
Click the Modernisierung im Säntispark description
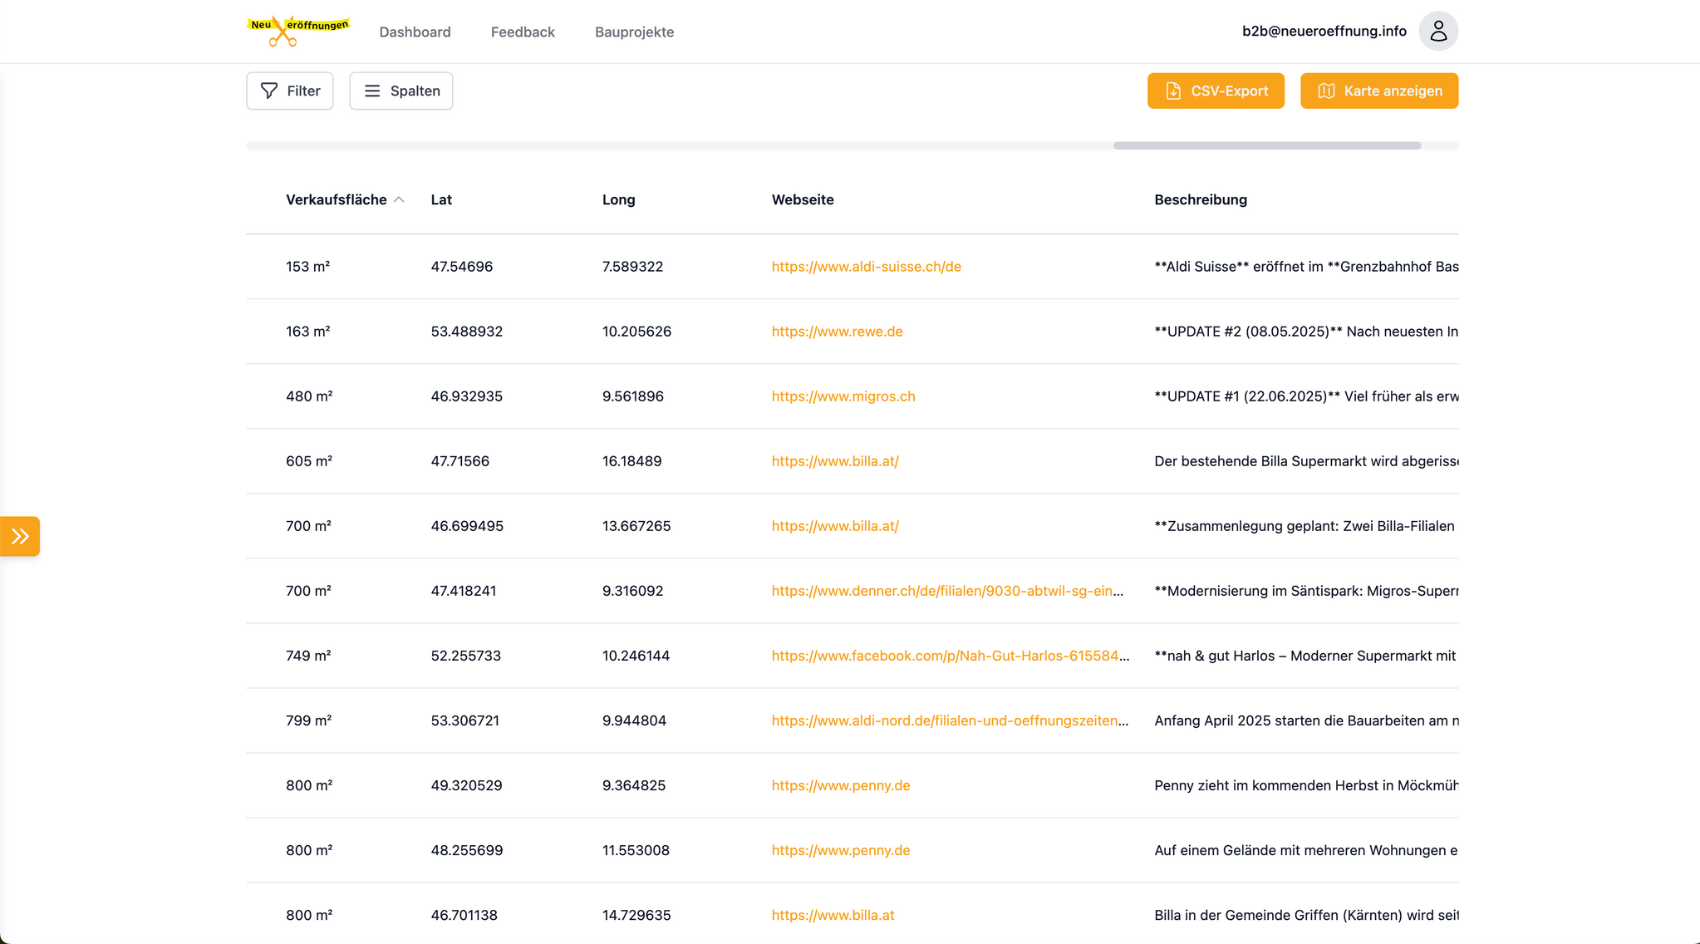coord(1306,591)
